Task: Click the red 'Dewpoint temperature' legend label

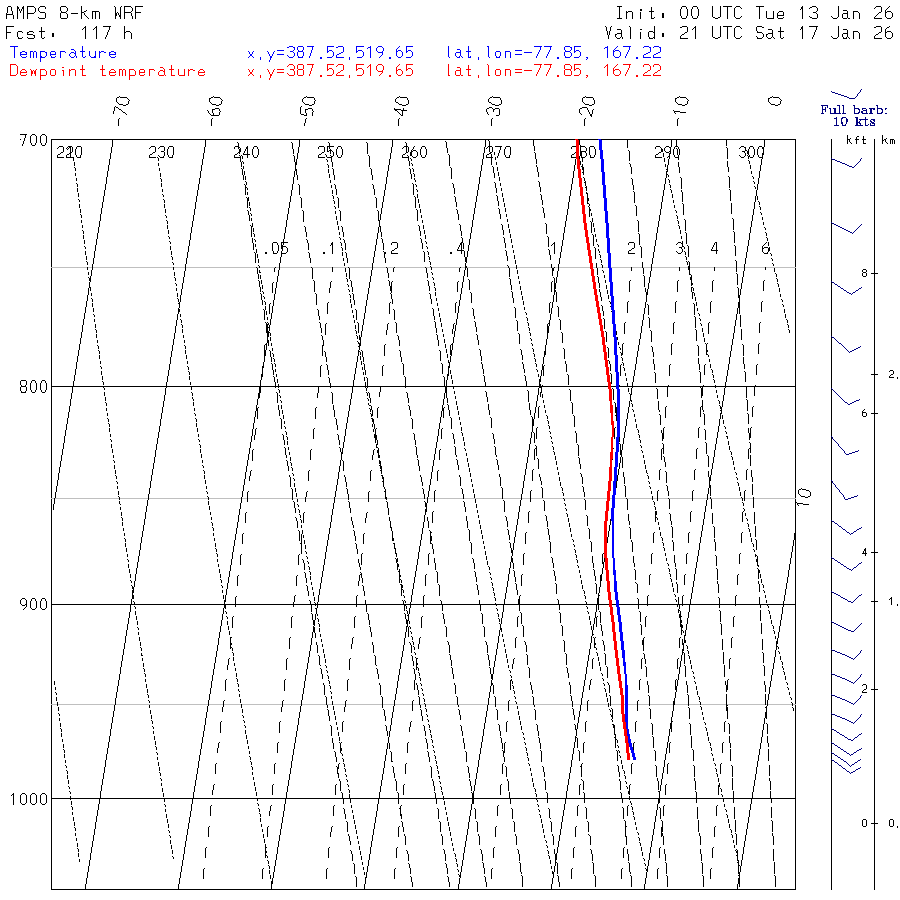Action: (x=107, y=71)
